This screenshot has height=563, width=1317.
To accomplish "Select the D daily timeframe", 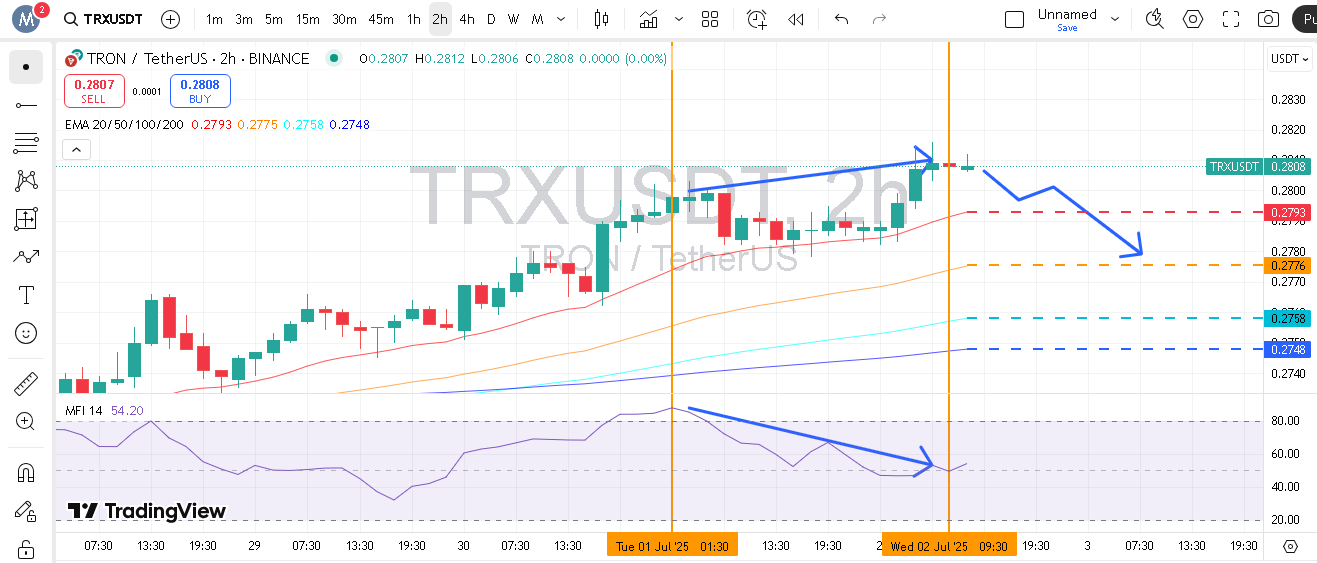I will click(x=491, y=19).
